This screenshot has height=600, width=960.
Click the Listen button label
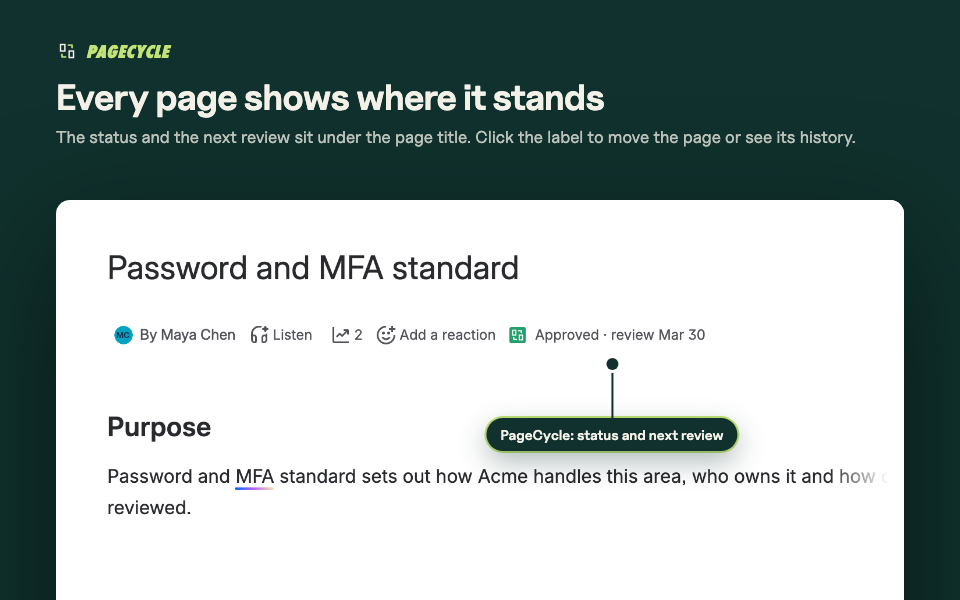pos(292,335)
